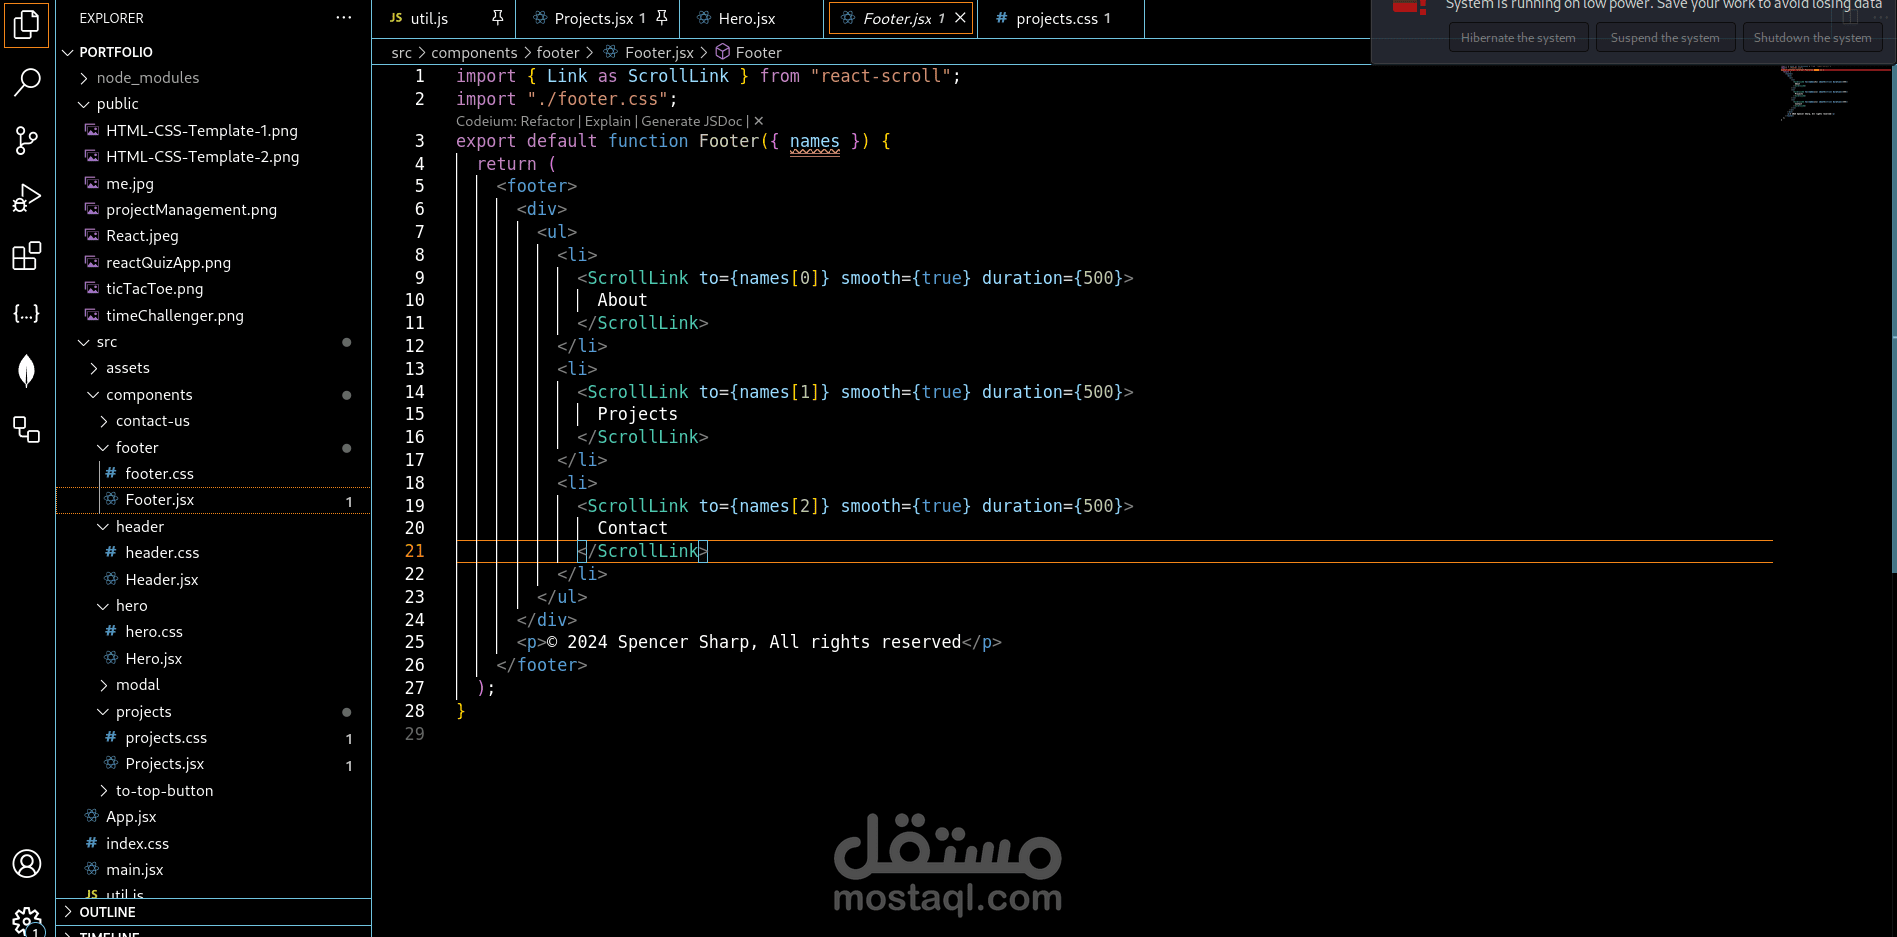The width and height of the screenshot is (1897, 937).
Task: Open the Search view icon
Action: [x=27, y=82]
